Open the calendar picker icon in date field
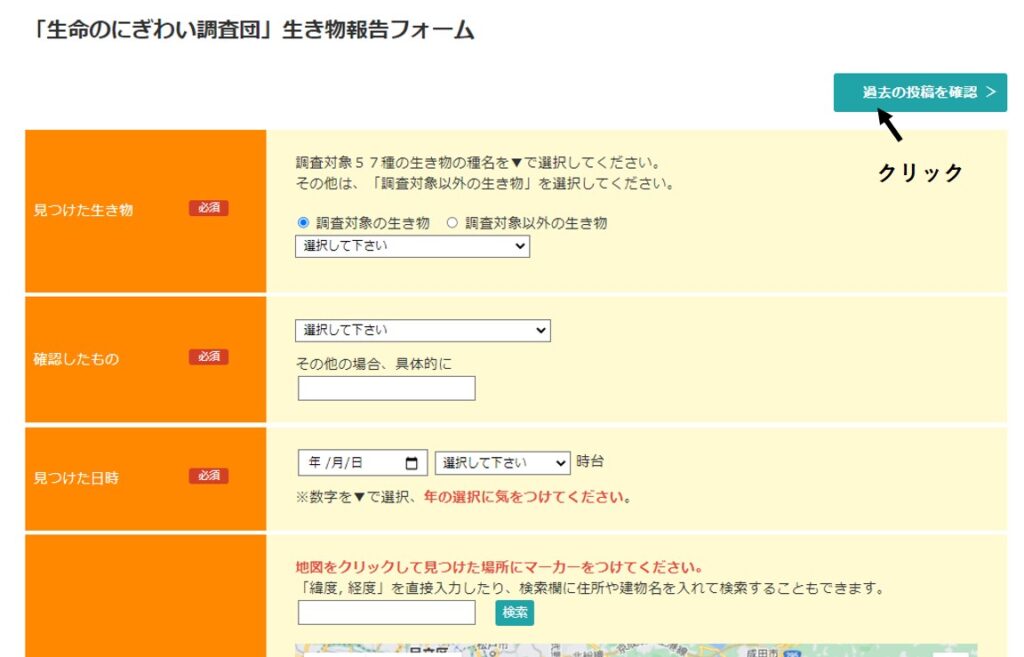 pyautogui.click(x=411, y=463)
